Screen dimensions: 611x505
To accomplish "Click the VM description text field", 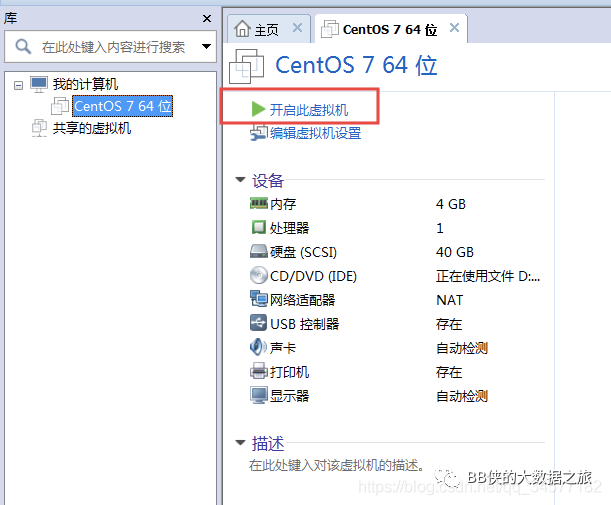I will coord(337,465).
